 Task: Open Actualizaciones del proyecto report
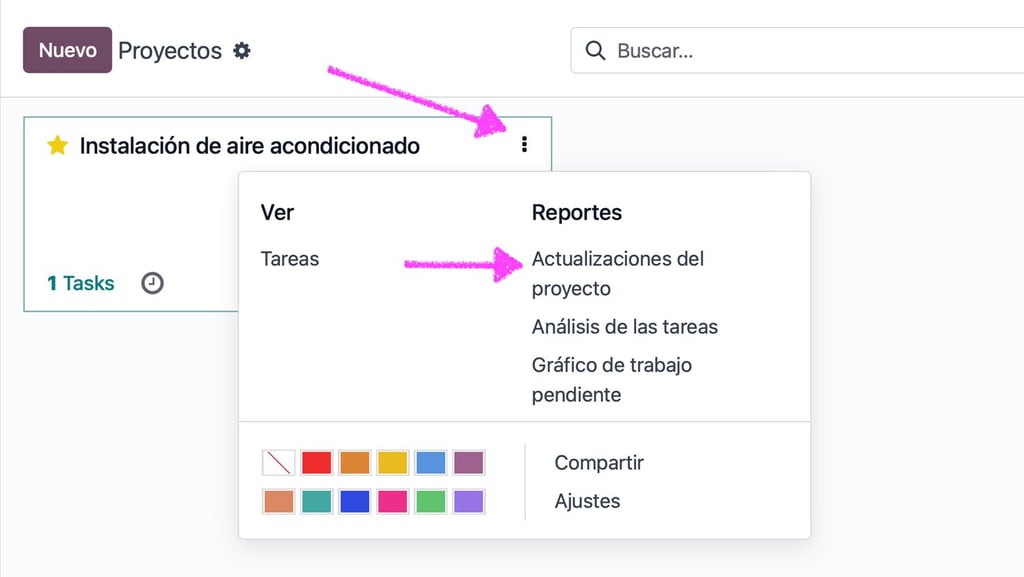coord(618,273)
